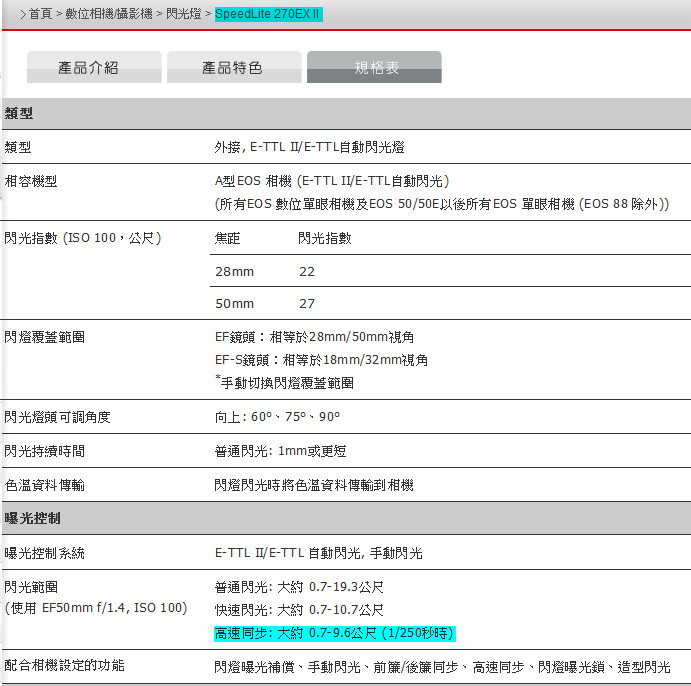Screen dimensions: 691x686
Task: Click EF鏡頭：相等於28mm/50mm視角 text
Action: tap(314, 337)
